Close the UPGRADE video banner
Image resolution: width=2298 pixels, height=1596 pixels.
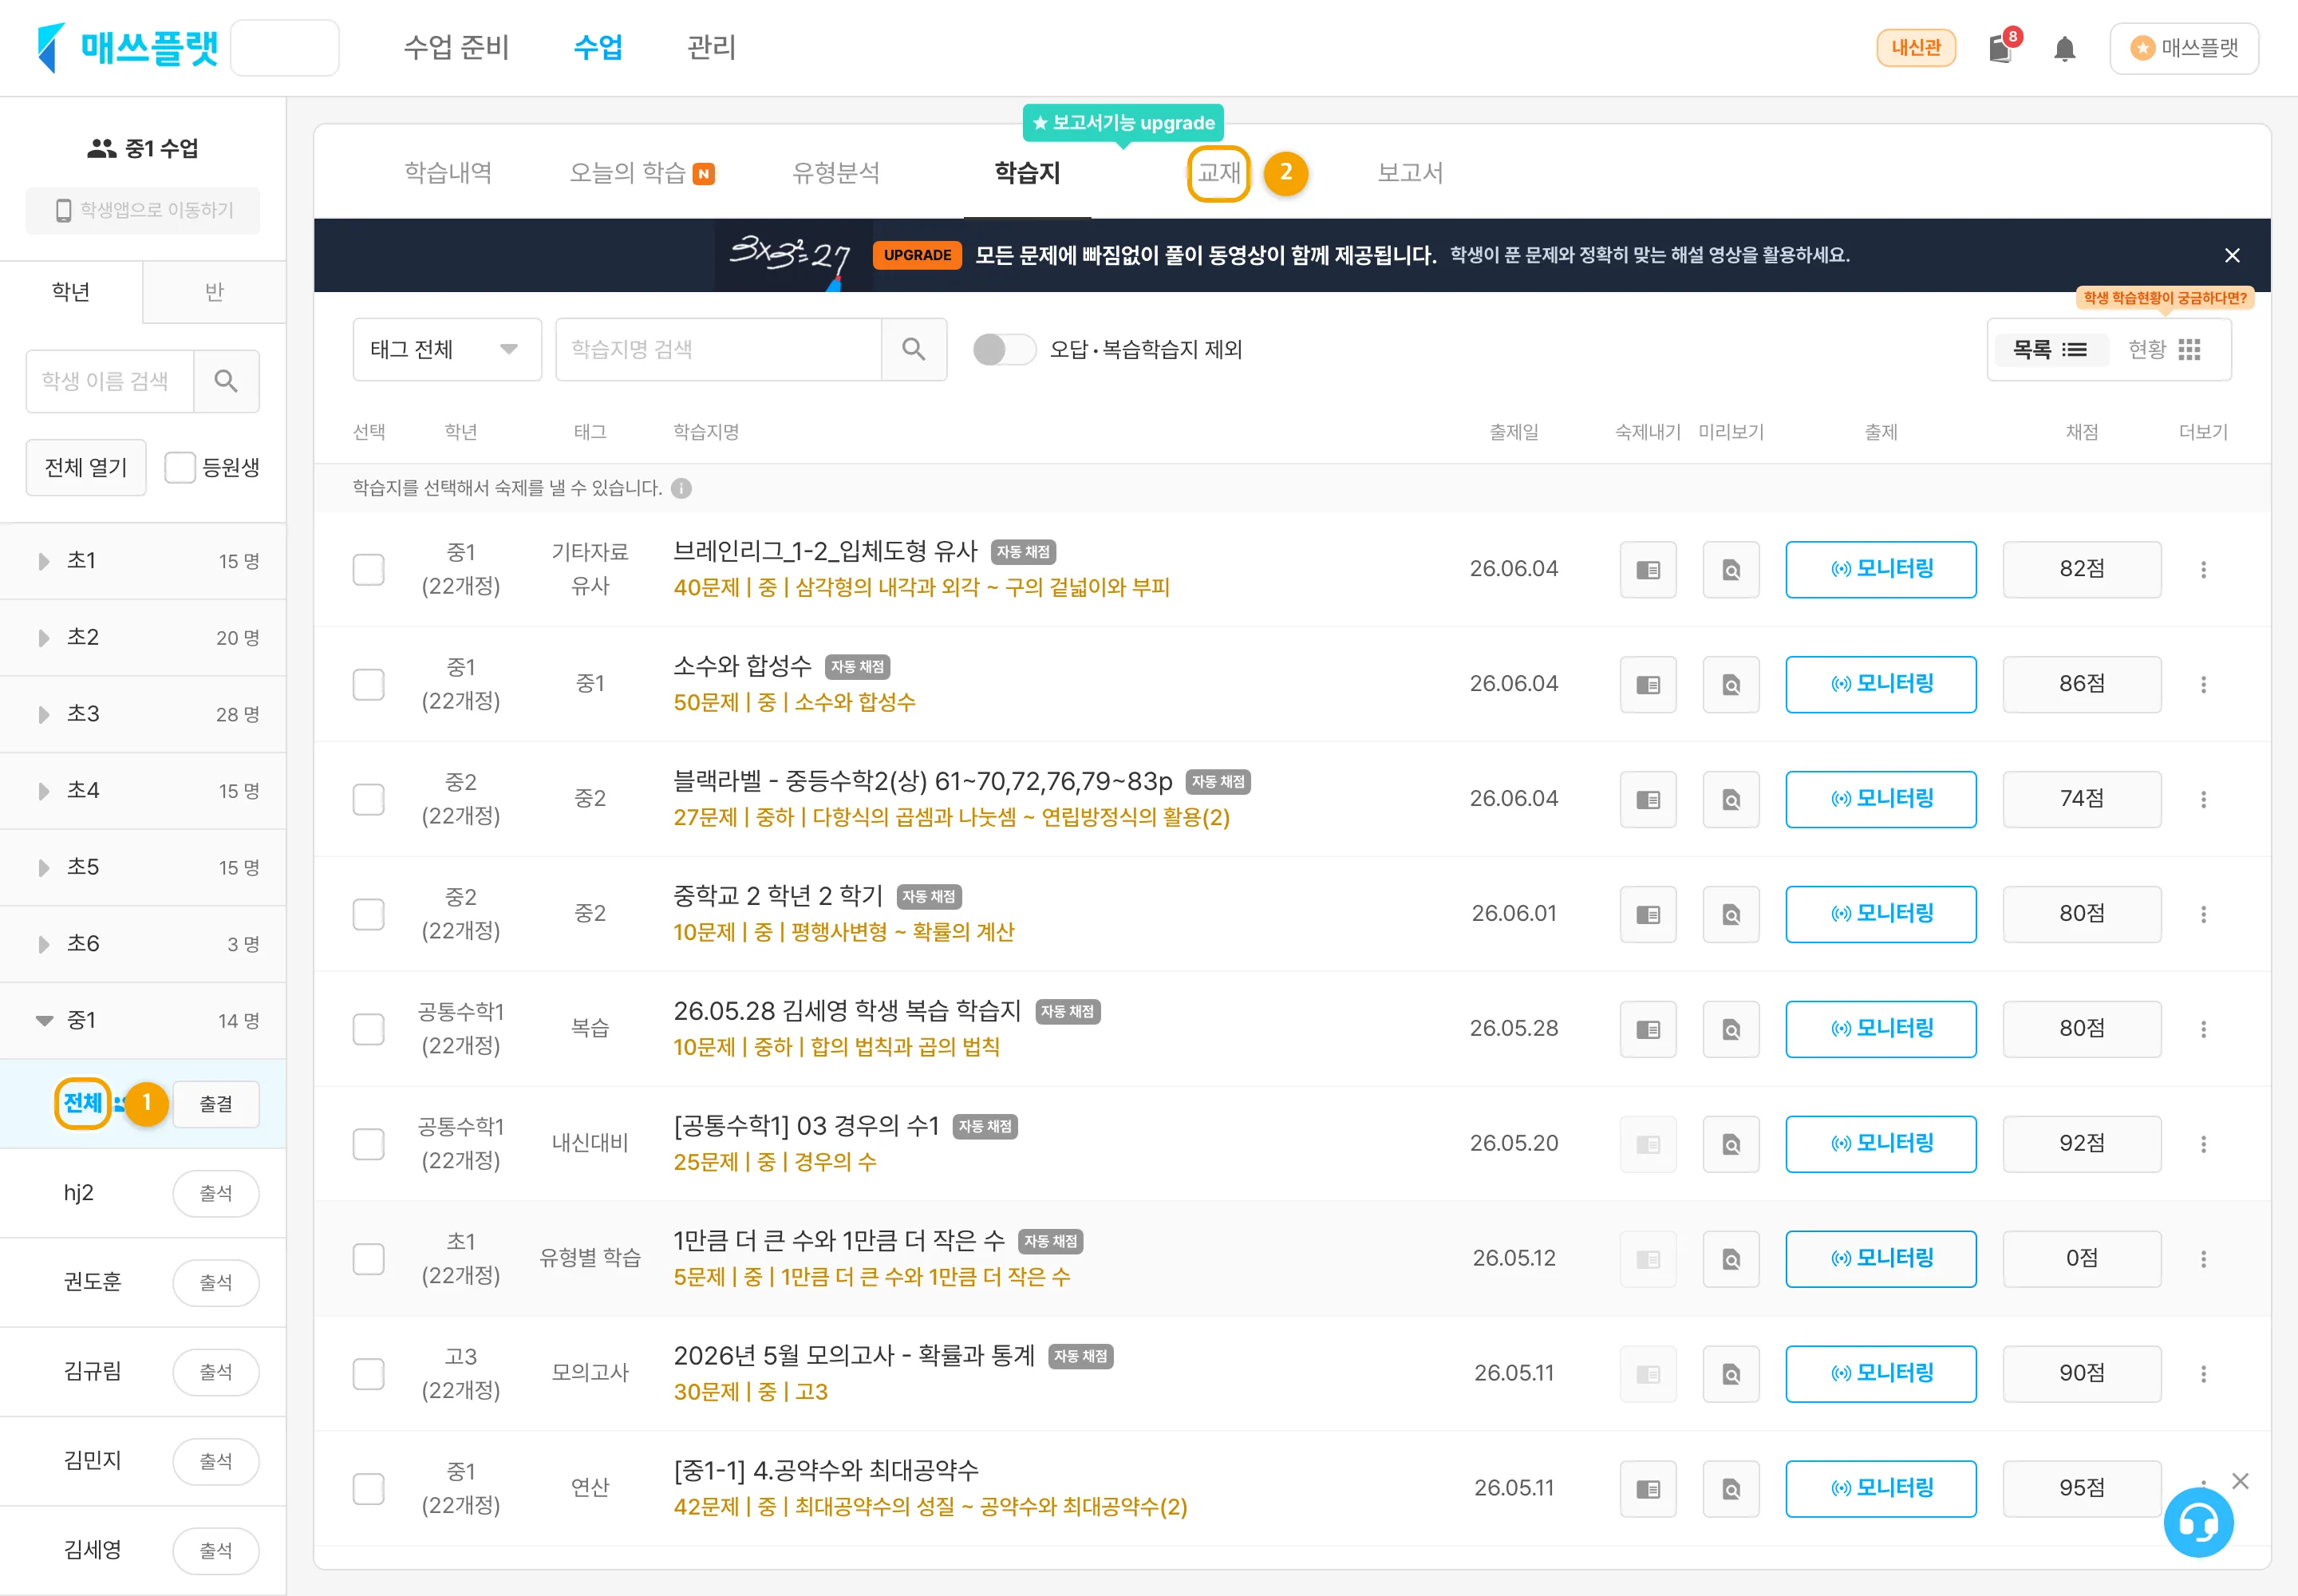[2232, 255]
